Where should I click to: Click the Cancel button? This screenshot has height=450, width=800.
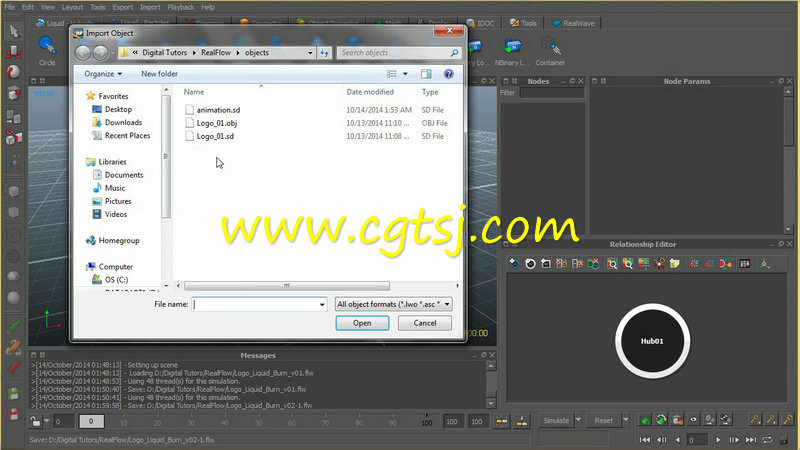pyautogui.click(x=424, y=323)
